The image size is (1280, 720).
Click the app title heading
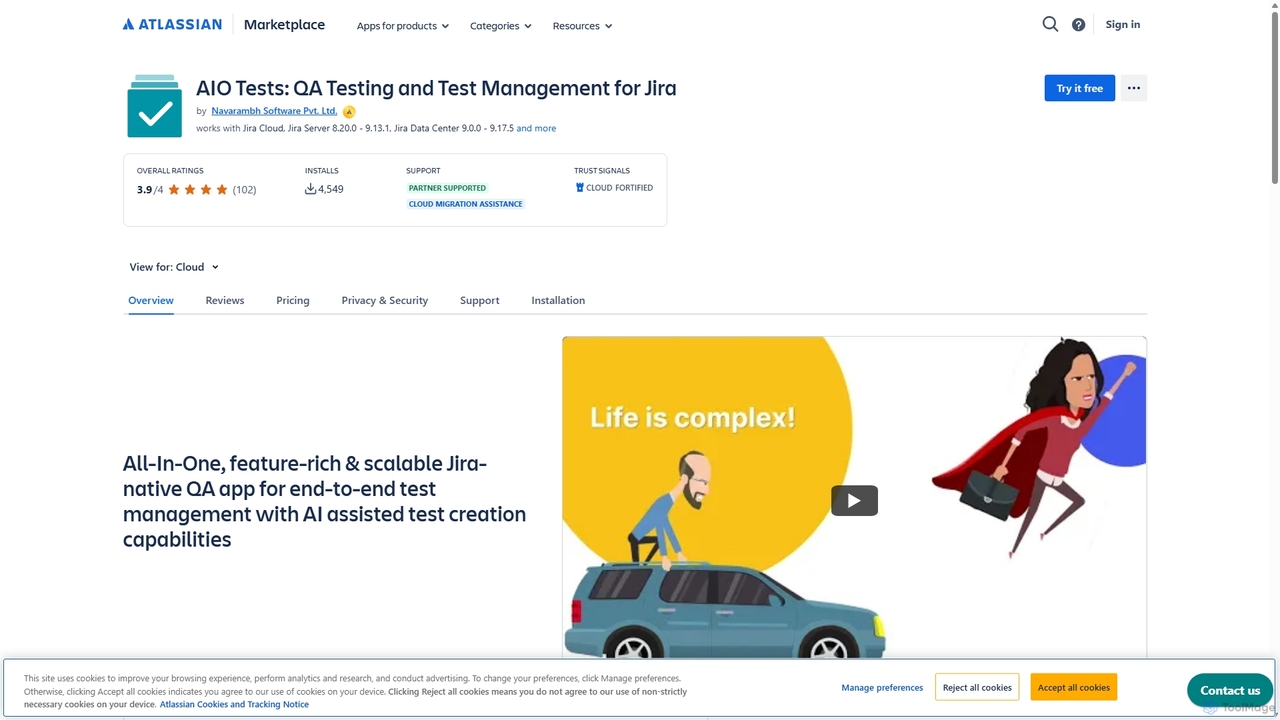click(x=436, y=88)
